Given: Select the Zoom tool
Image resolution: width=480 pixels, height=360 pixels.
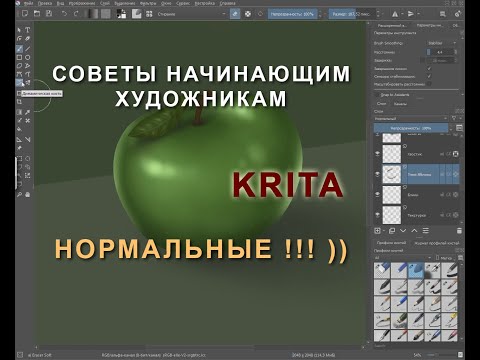Looking at the screenshot, I should point(20,194).
